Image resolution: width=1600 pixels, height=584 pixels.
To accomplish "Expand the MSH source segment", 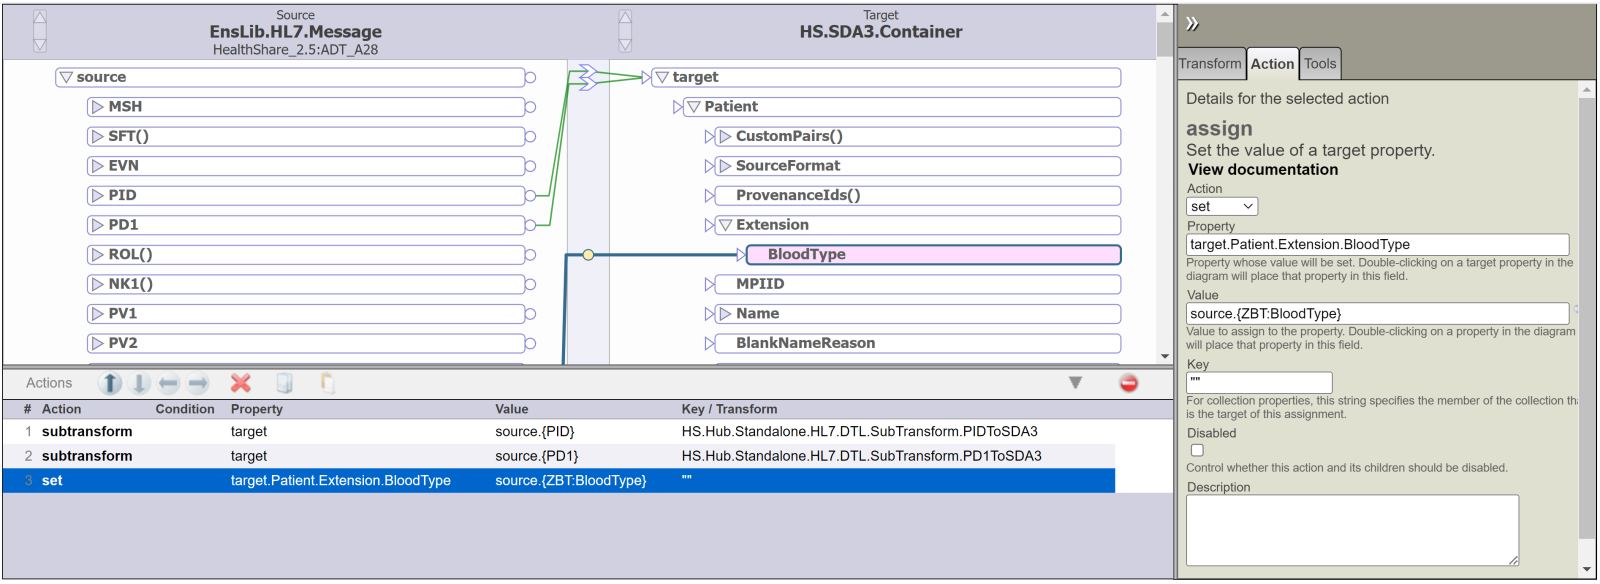I will click(97, 107).
